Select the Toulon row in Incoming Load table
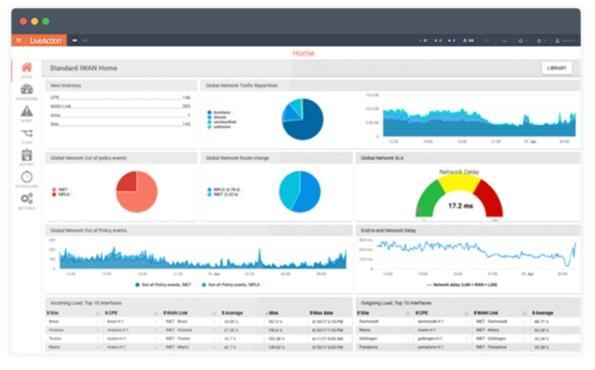 pyautogui.click(x=198, y=339)
